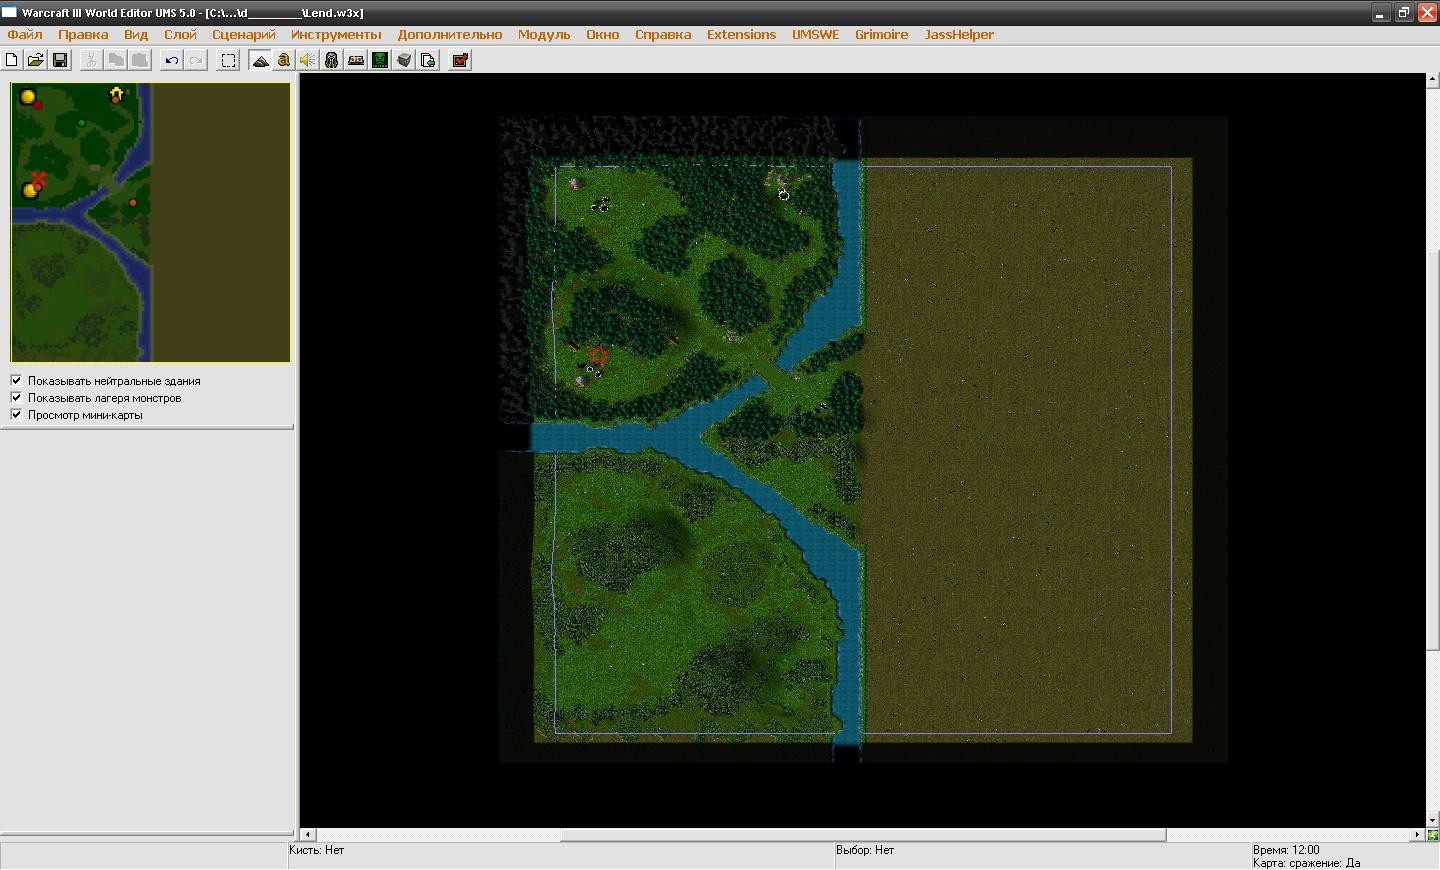This screenshot has height=870, width=1440.
Task: Toggle Показывать лагеря монстров checkbox
Action: pyautogui.click(x=16, y=397)
